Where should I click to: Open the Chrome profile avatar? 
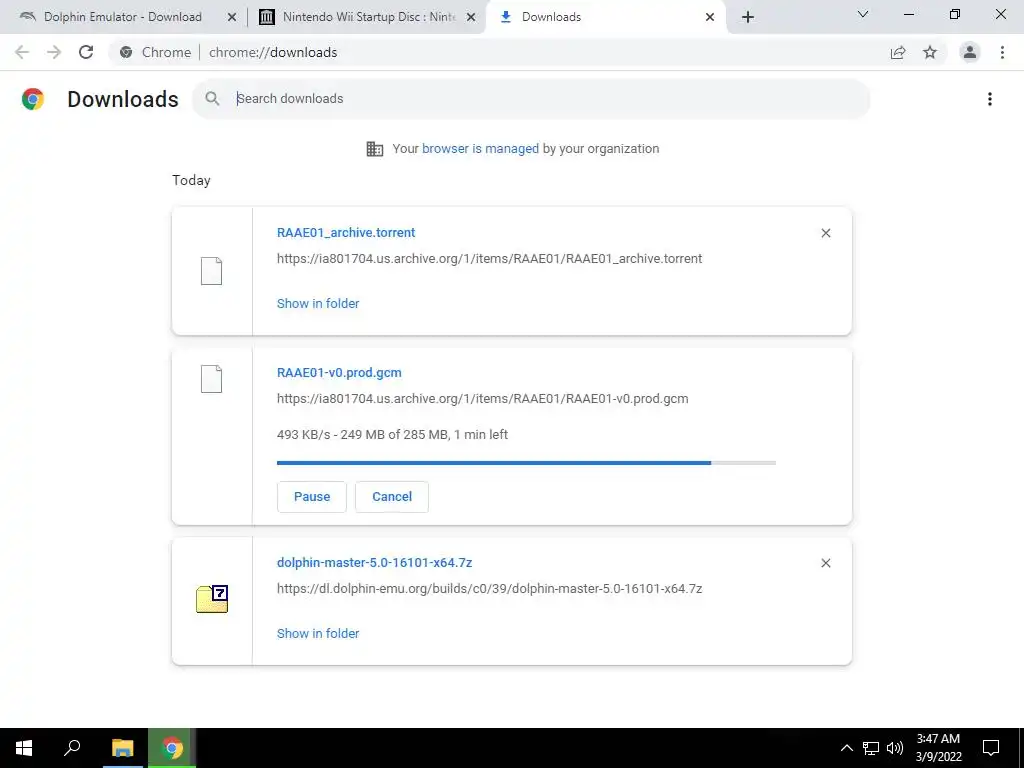click(970, 52)
